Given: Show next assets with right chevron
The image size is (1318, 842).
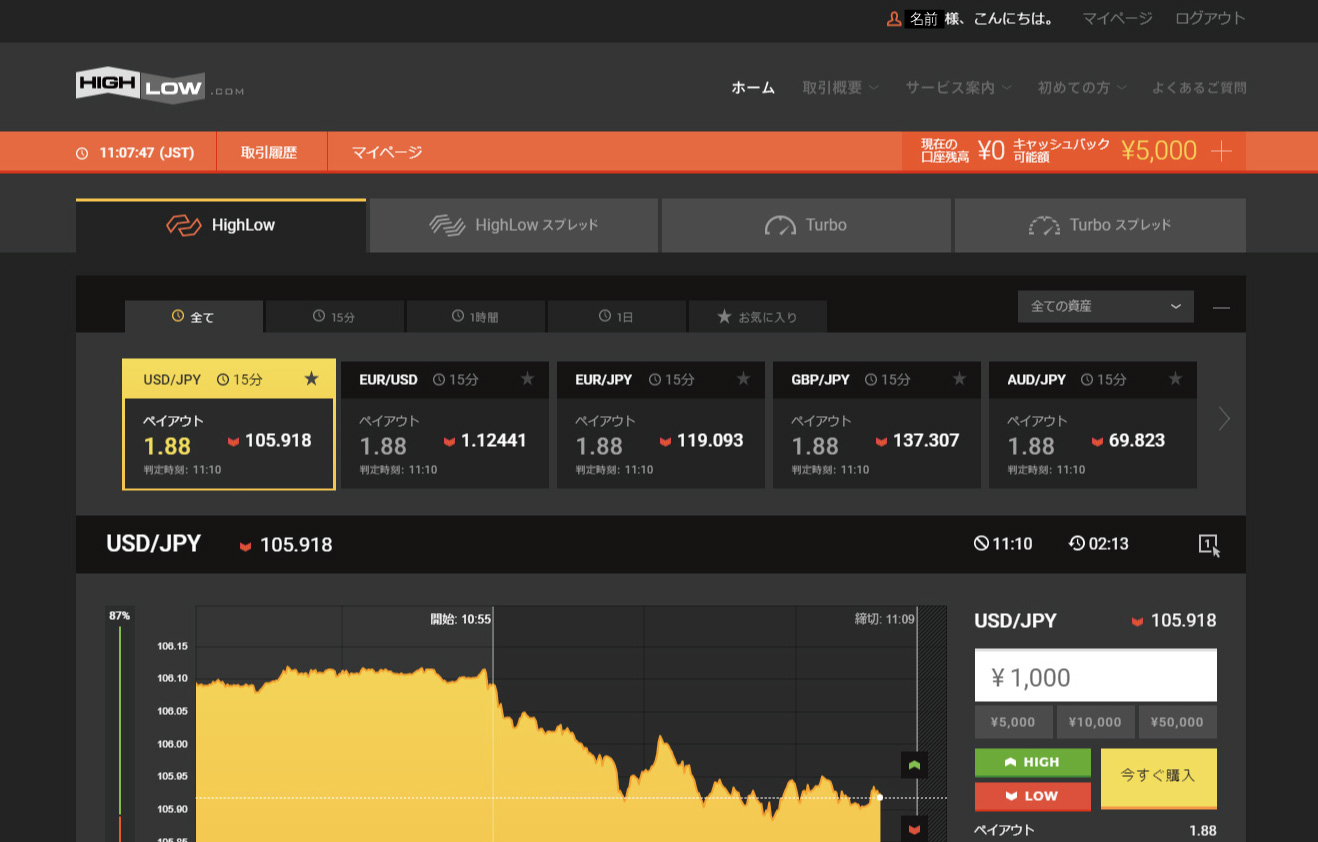Looking at the screenshot, I should coord(1224,419).
